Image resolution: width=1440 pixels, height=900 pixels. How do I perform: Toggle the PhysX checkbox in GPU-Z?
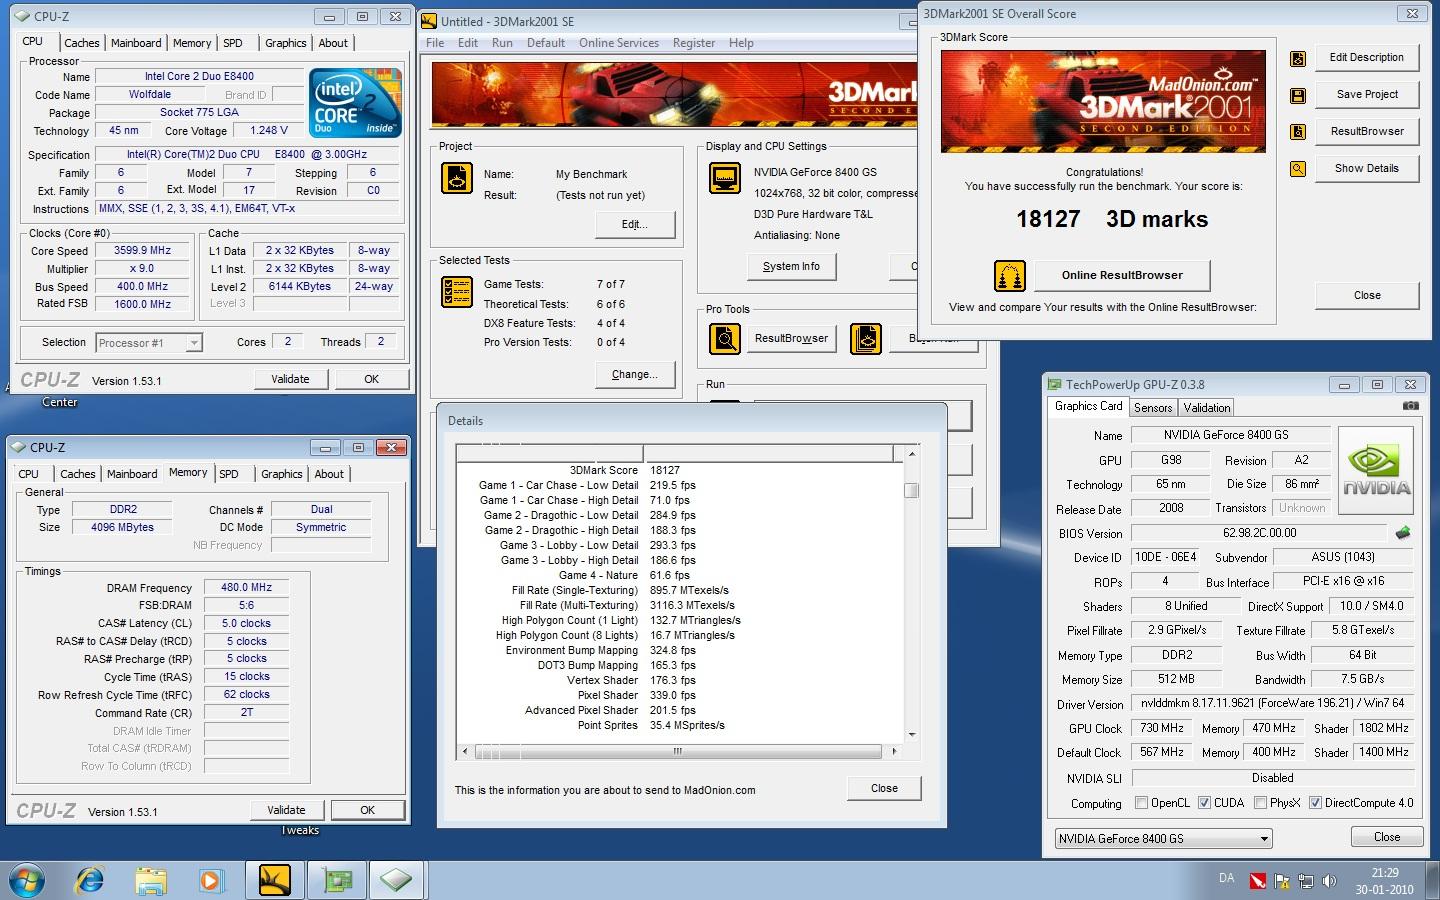pos(1260,803)
